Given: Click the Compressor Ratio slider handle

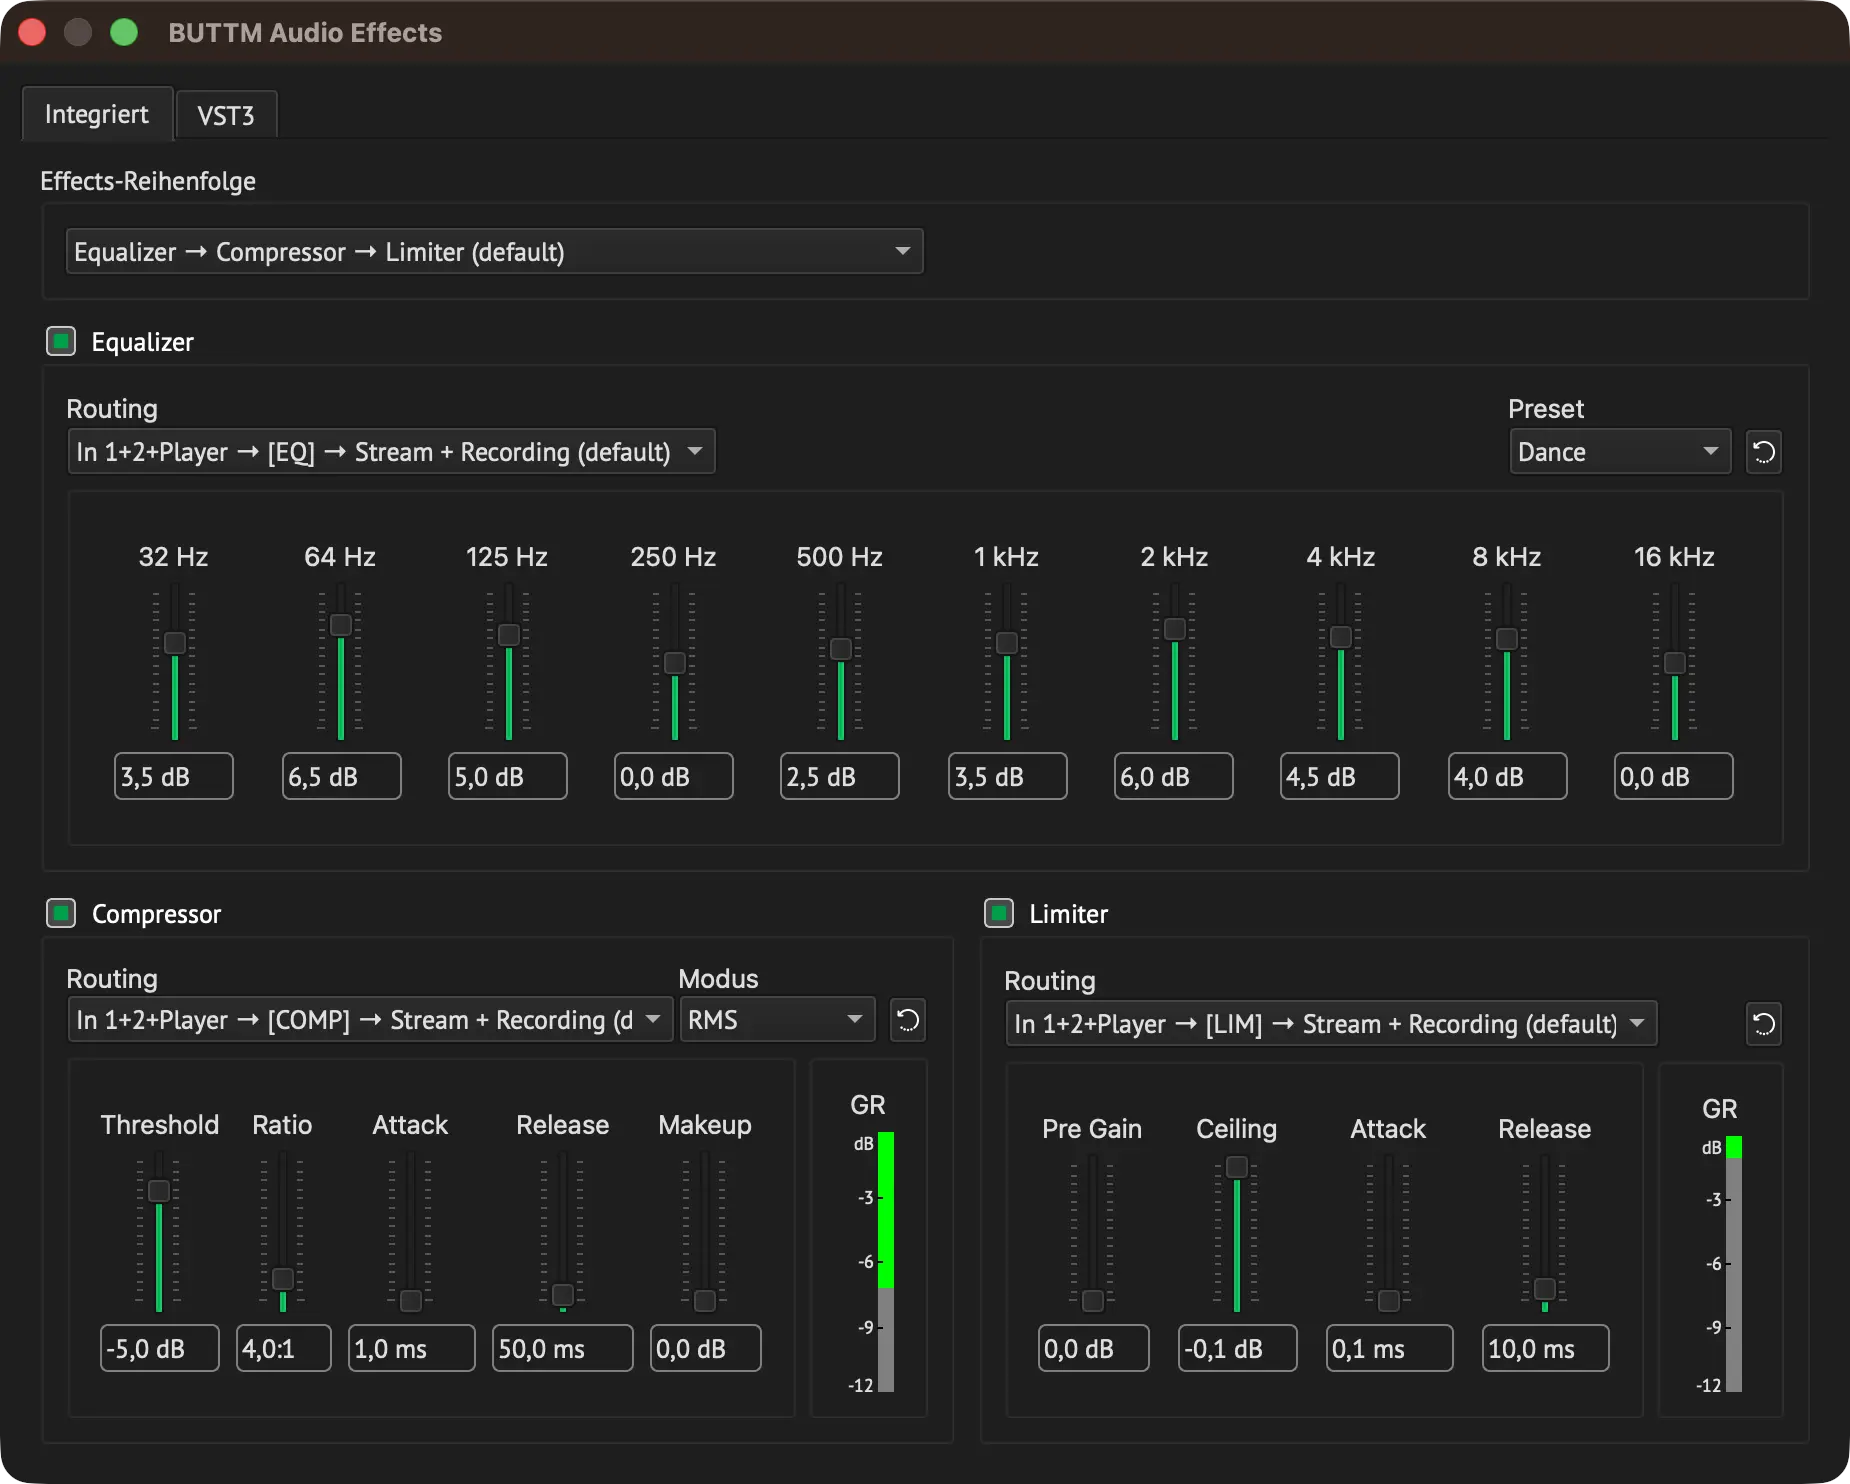Looking at the screenshot, I should point(283,1279).
